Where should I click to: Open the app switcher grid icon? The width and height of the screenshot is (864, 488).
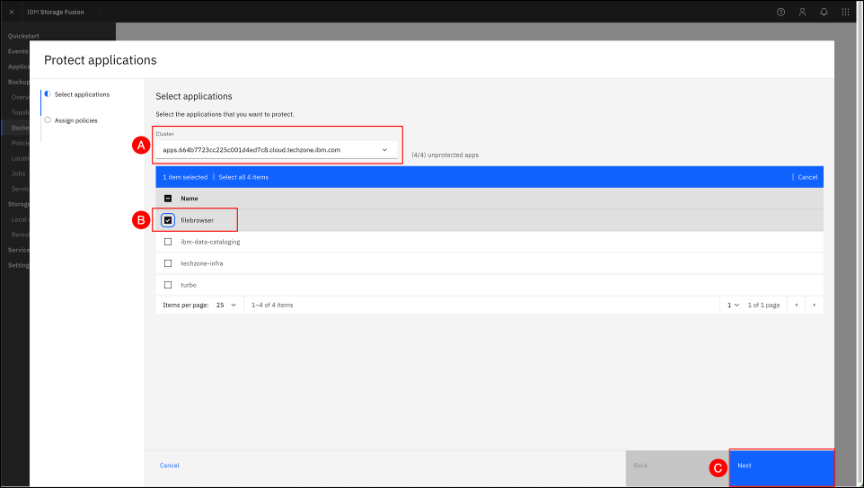pyautogui.click(x=846, y=12)
